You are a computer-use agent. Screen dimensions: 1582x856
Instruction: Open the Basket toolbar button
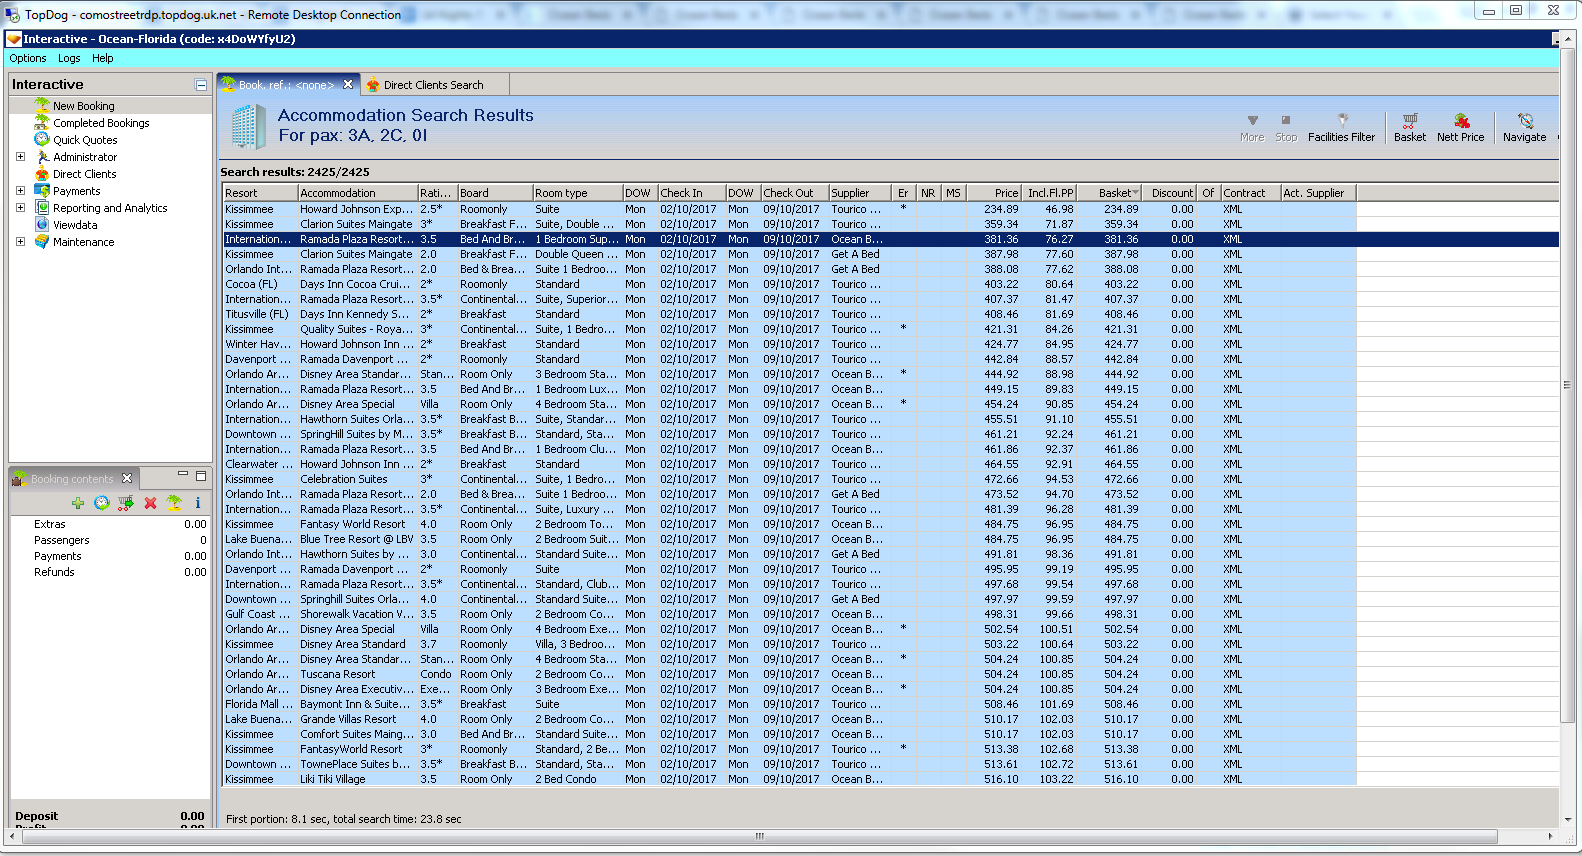(x=1410, y=128)
